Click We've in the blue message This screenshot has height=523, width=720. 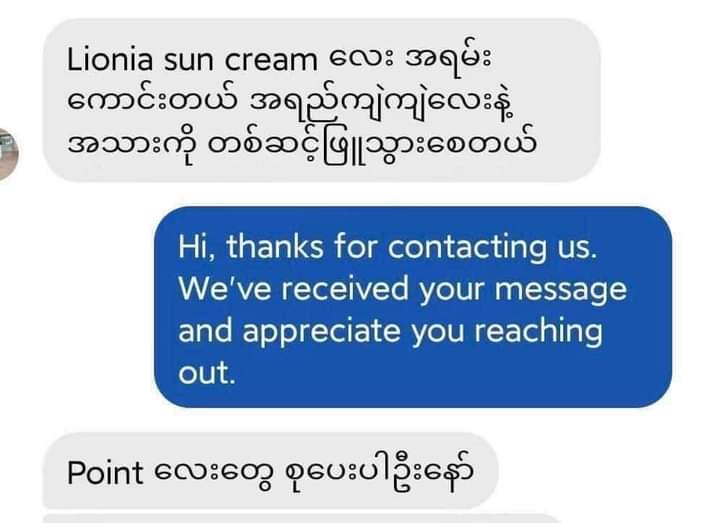tap(225, 289)
